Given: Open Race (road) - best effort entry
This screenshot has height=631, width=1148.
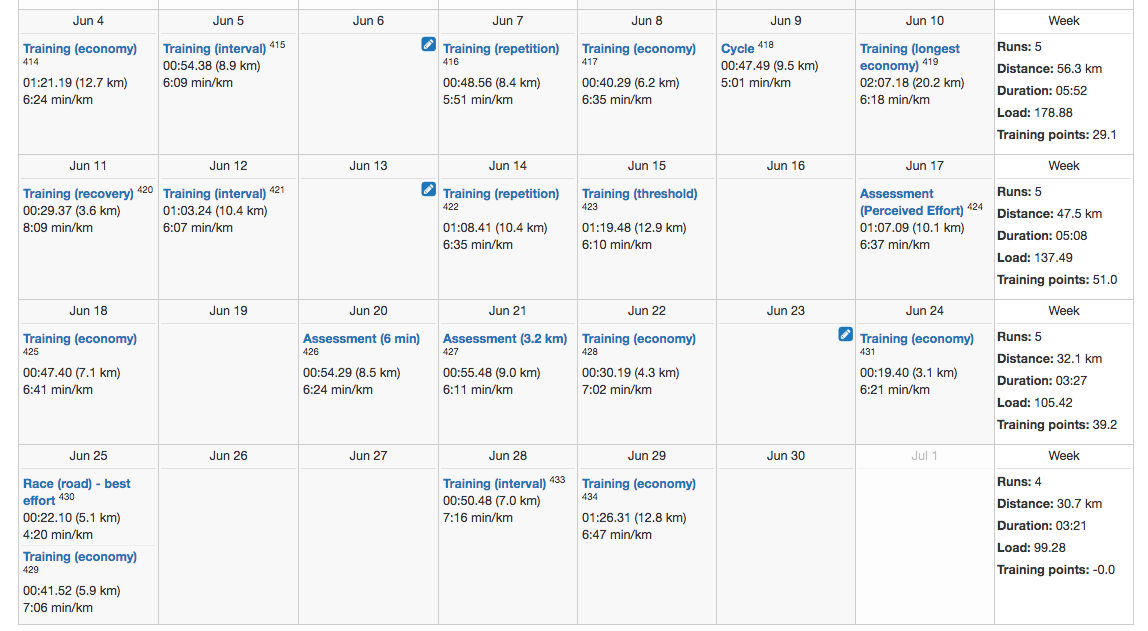Looking at the screenshot, I should [x=77, y=492].
